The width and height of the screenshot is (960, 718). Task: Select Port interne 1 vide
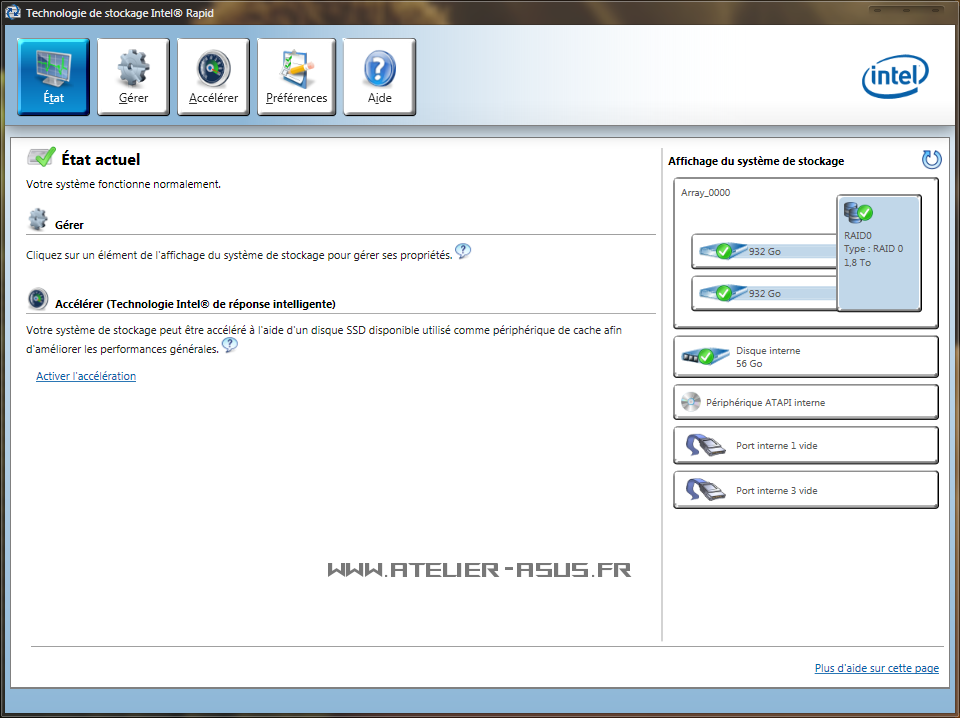(805, 446)
